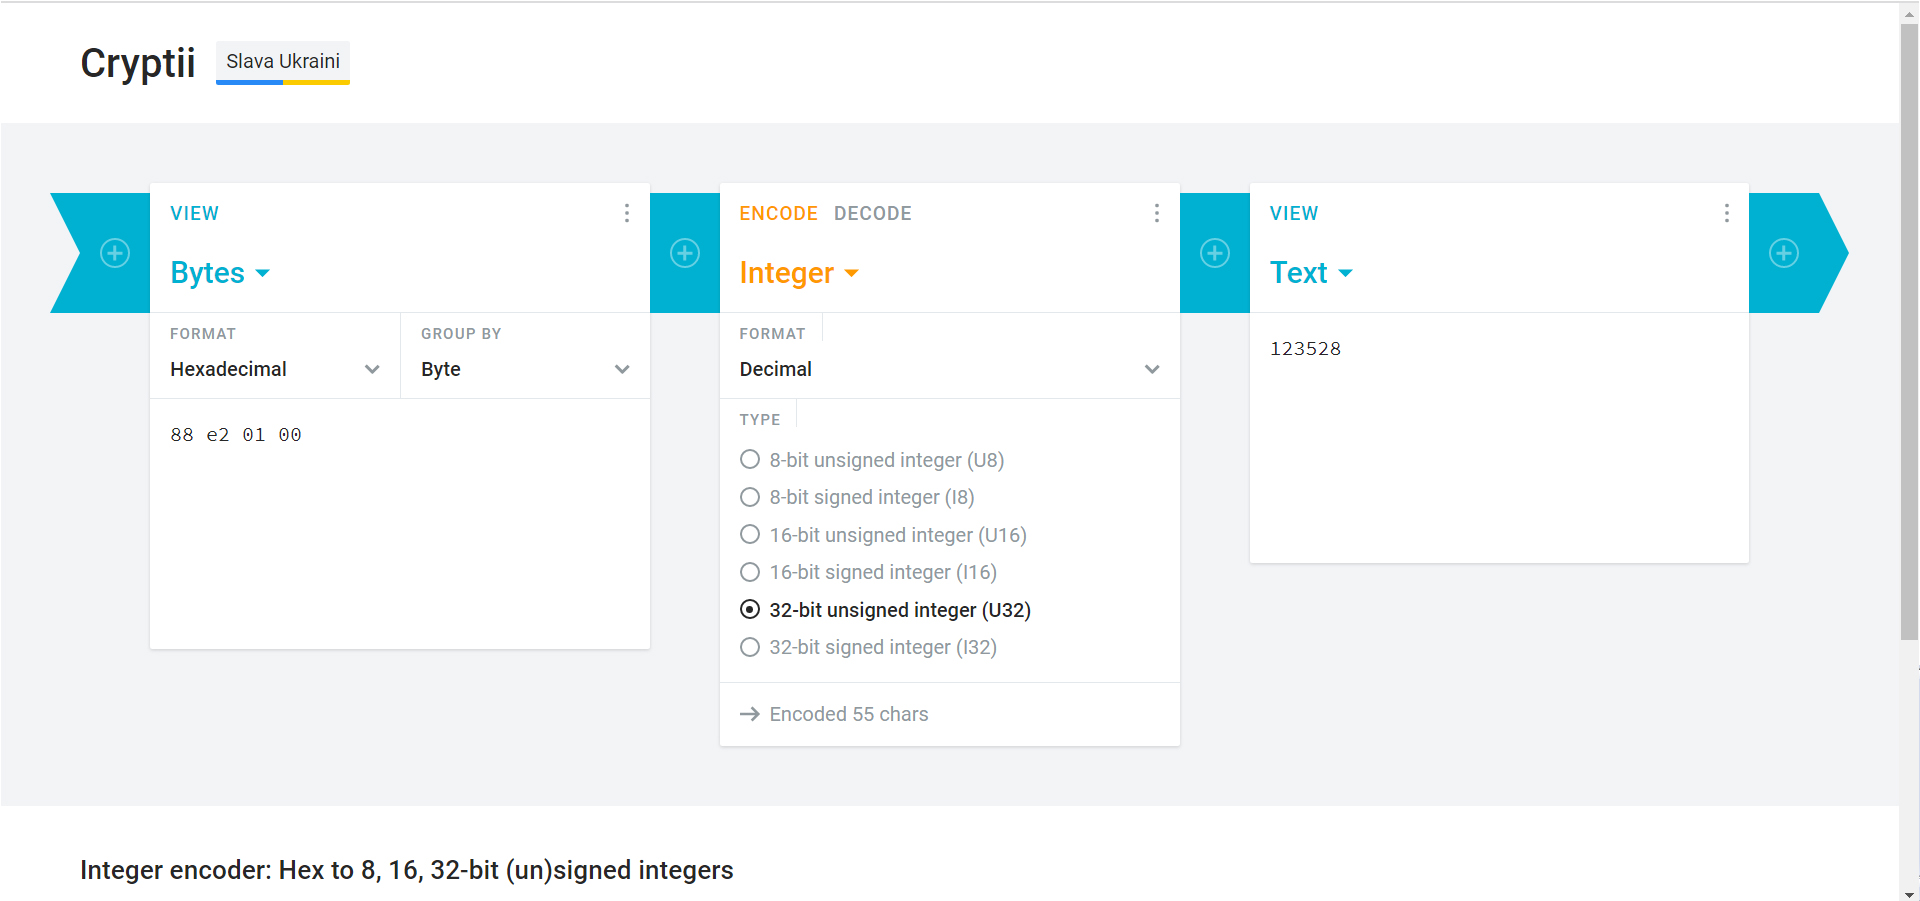This screenshot has width=1920, height=901.
Task: Add a brick between Bytes and Integer
Action: [x=685, y=253]
